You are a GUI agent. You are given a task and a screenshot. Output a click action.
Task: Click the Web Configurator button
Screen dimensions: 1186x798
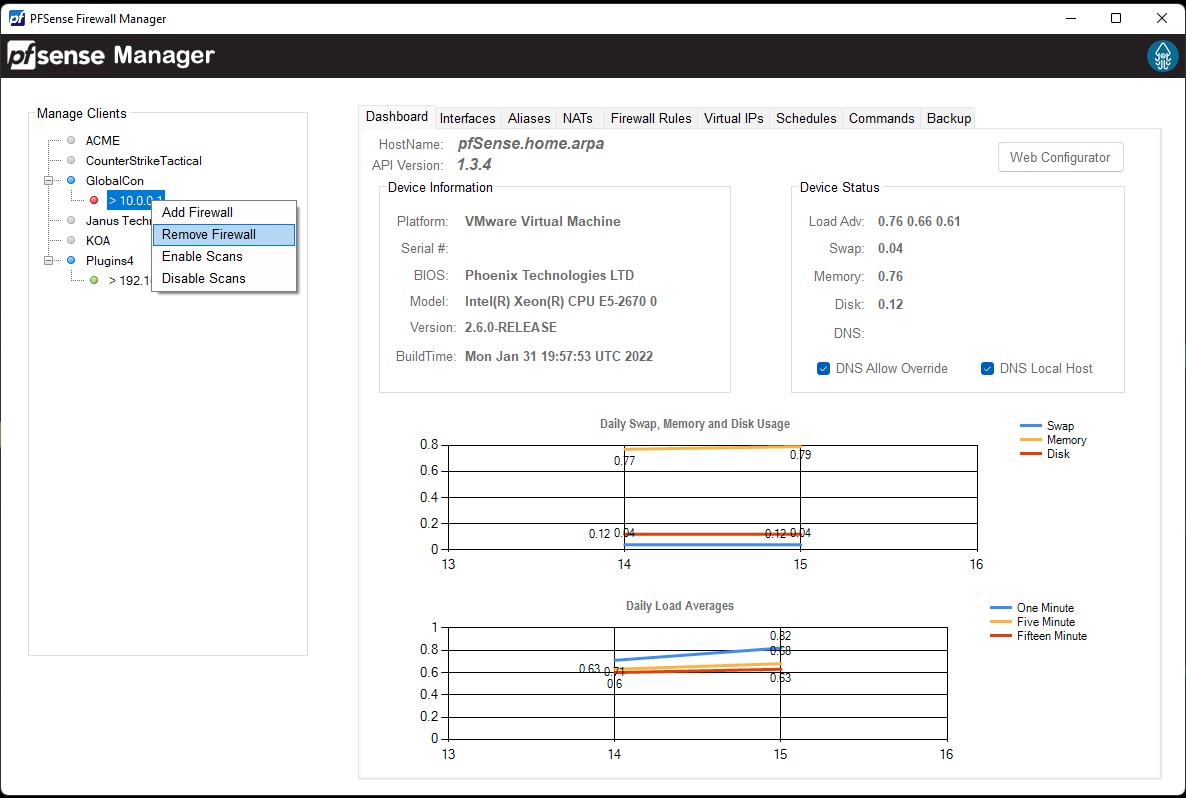point(1060,157)
